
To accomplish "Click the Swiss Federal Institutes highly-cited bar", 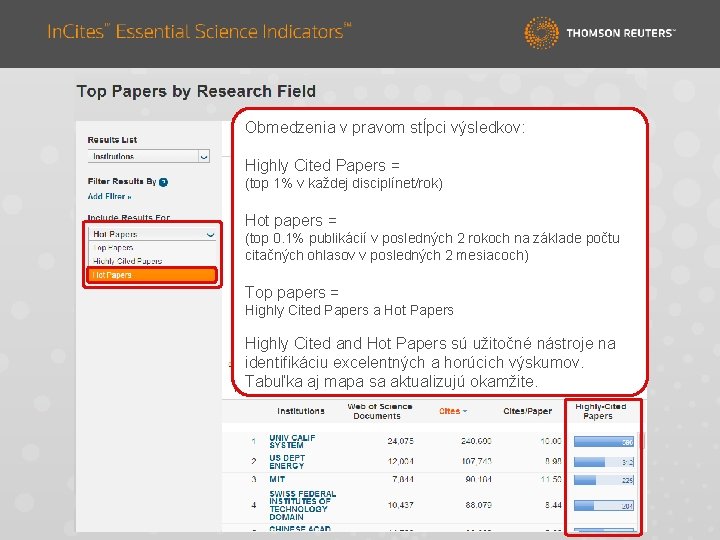I will point(604,506).
